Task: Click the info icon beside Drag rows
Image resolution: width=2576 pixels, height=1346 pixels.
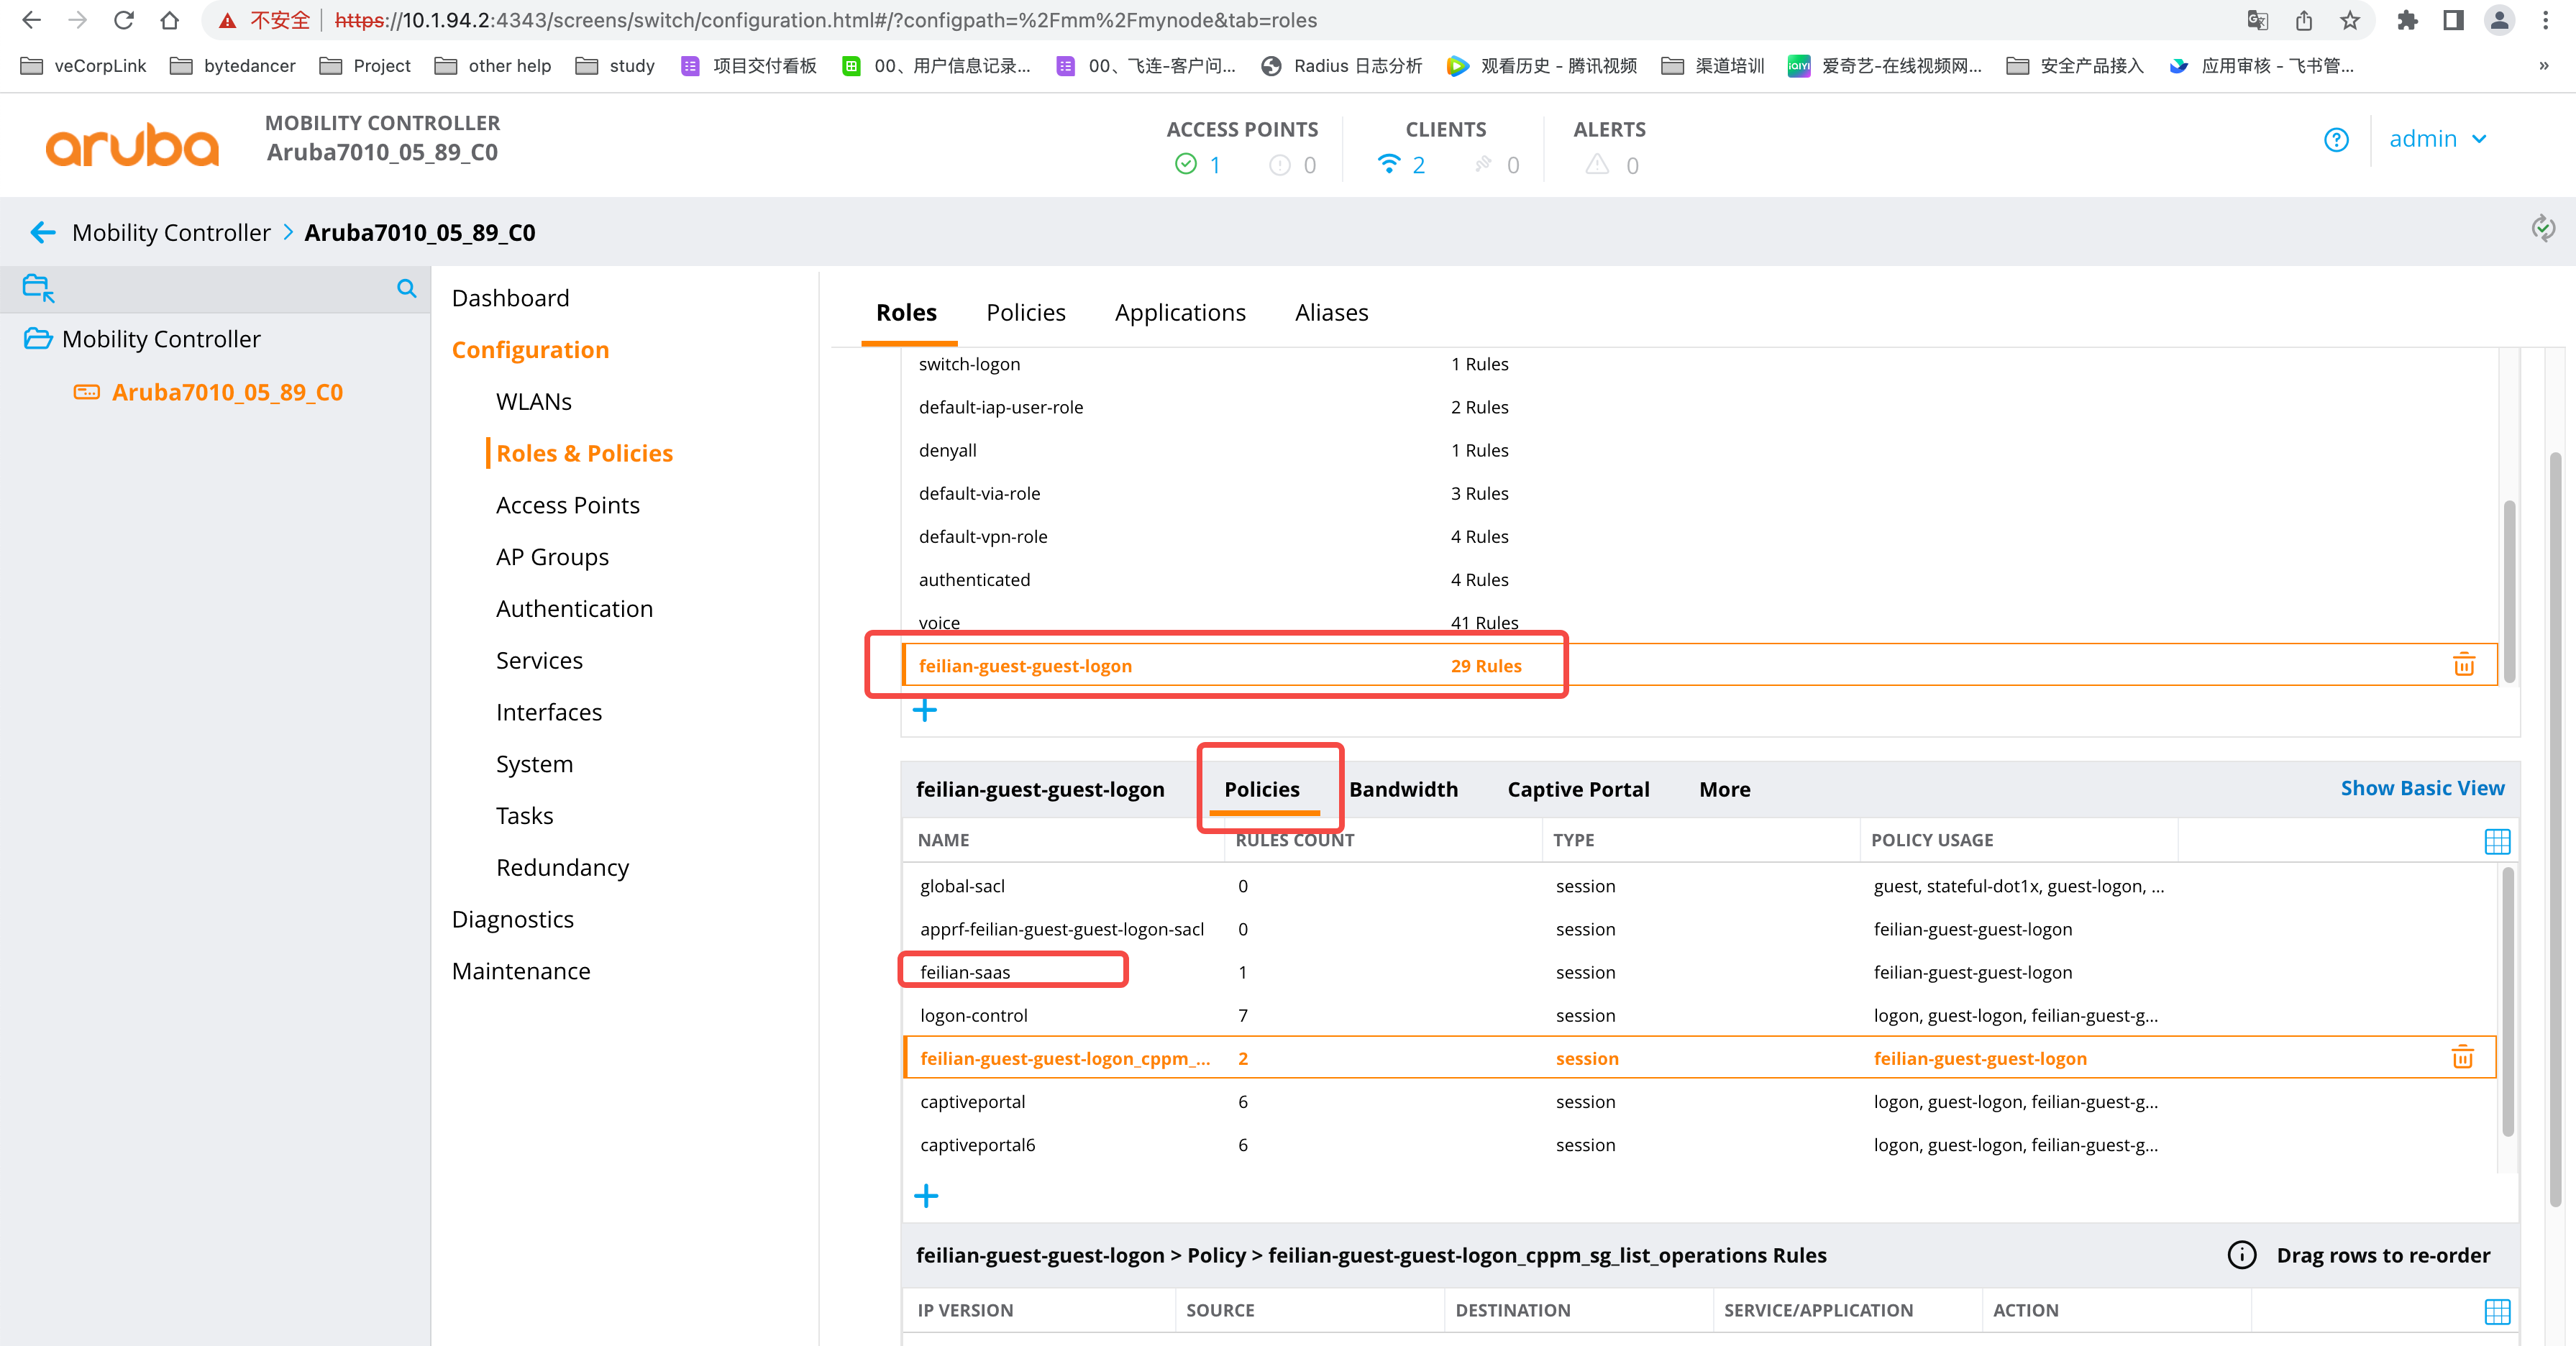Action: (x=2242, y=1255)
